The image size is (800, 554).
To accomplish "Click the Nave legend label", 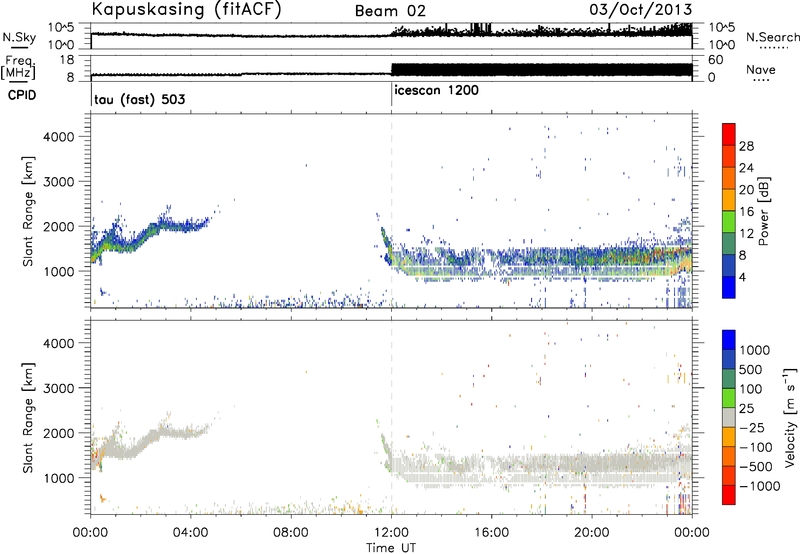I will click(x=761, y=69).
